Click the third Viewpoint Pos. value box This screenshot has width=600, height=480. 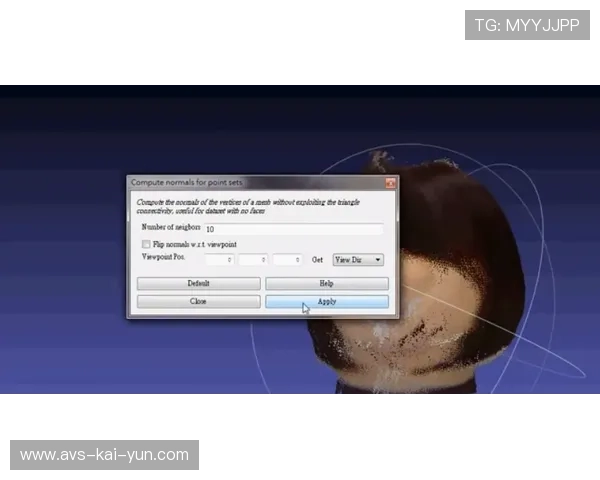(x=288, y=260)
